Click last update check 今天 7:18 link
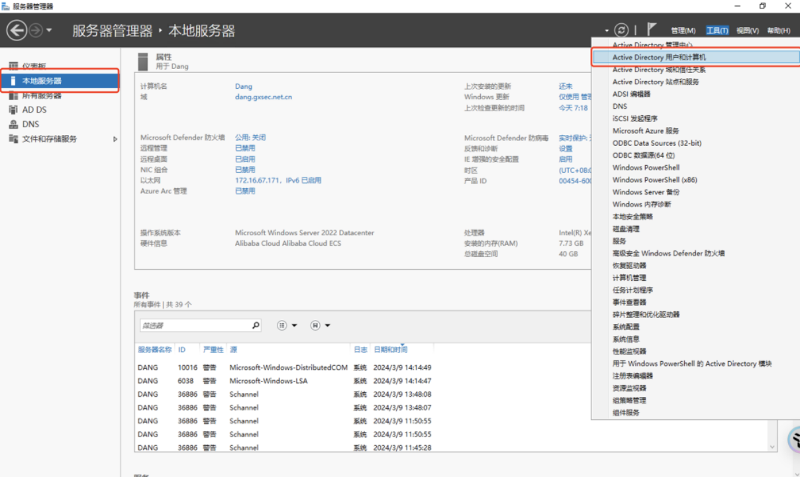The height and width of the screenshot is (477, 800). tap(573, 108)
